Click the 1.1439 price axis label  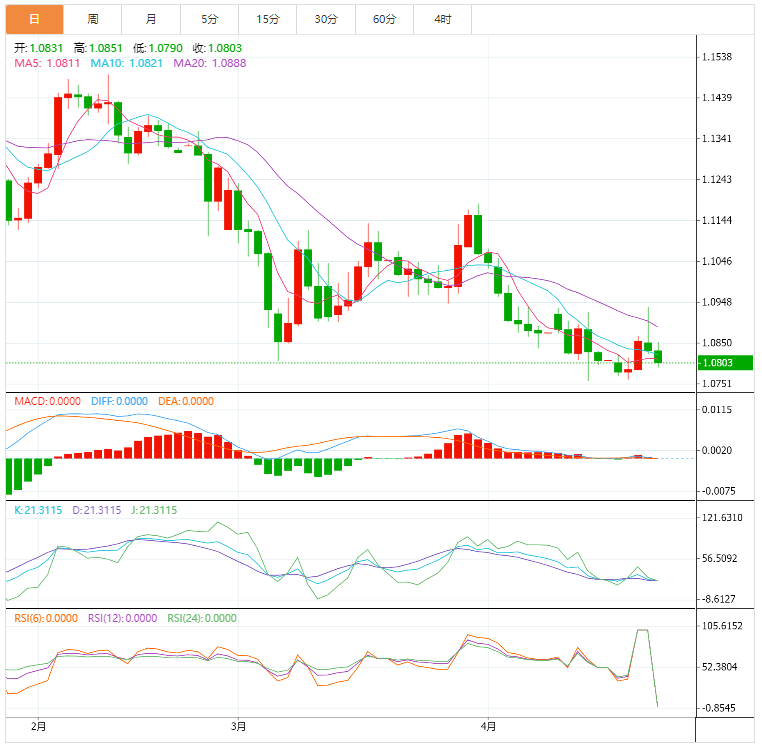click(x=717, y=98)
